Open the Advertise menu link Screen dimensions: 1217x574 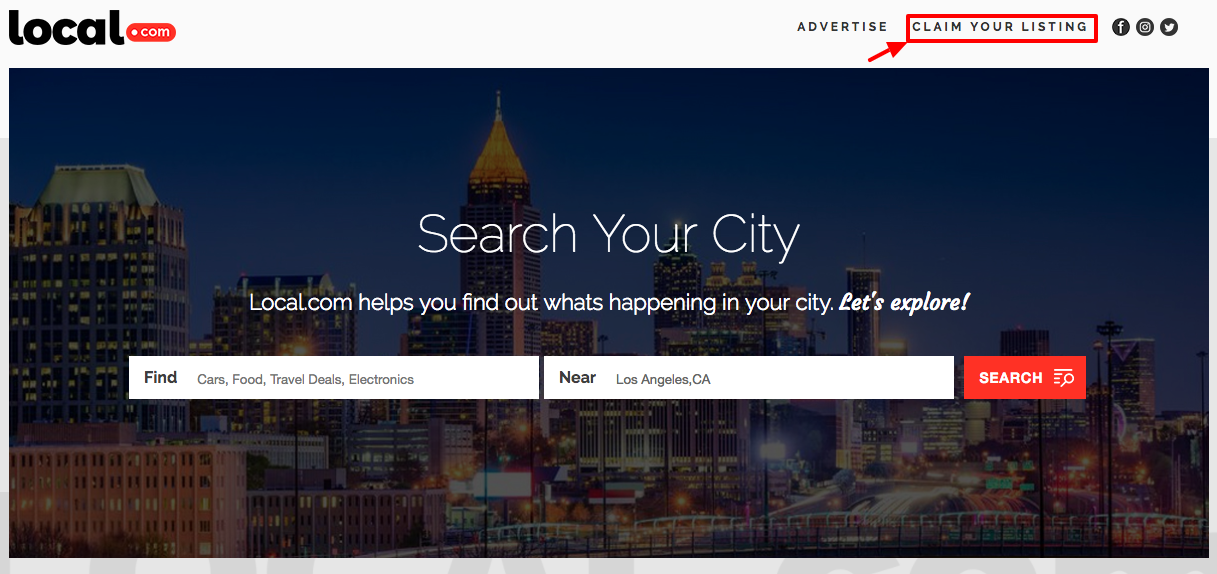(842, 27)
